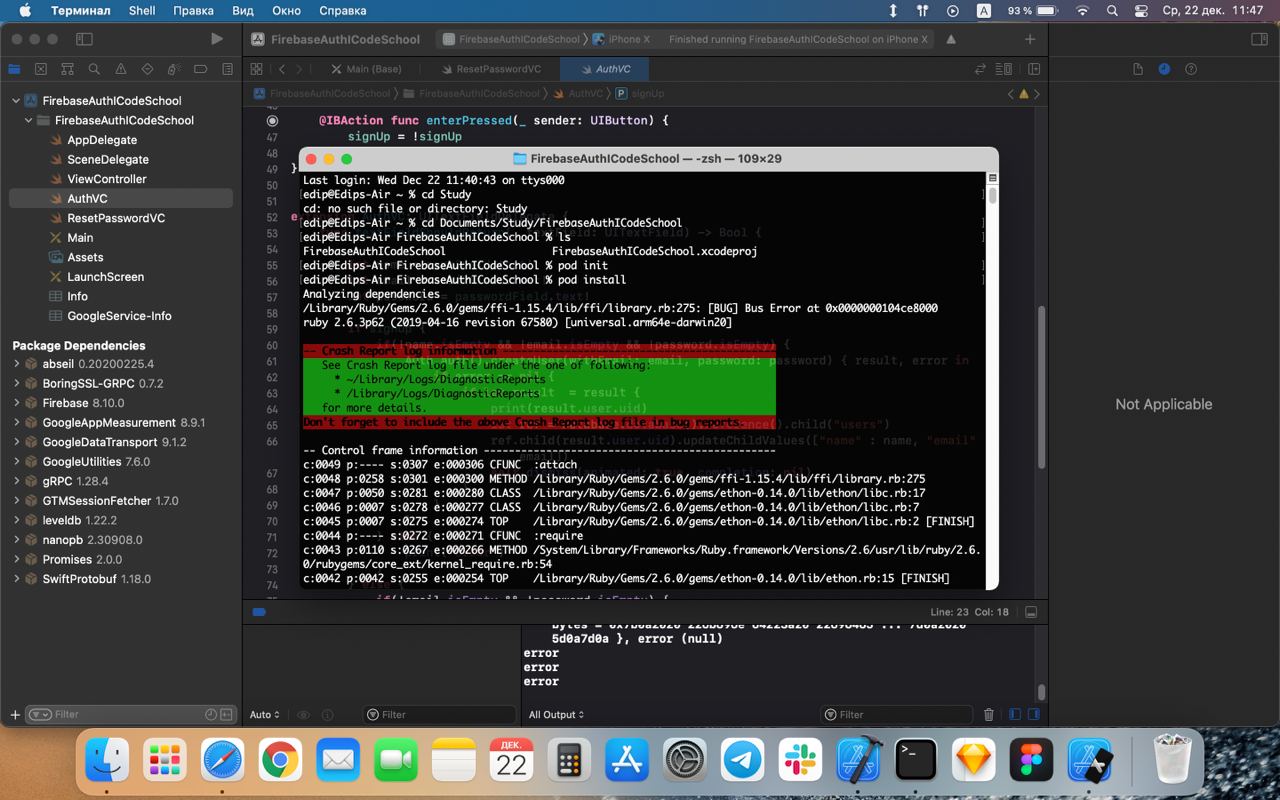Select the AuthVC editor tab
Image resolution: width=1280 pixels, height=800 pixels.
[604, 69]
